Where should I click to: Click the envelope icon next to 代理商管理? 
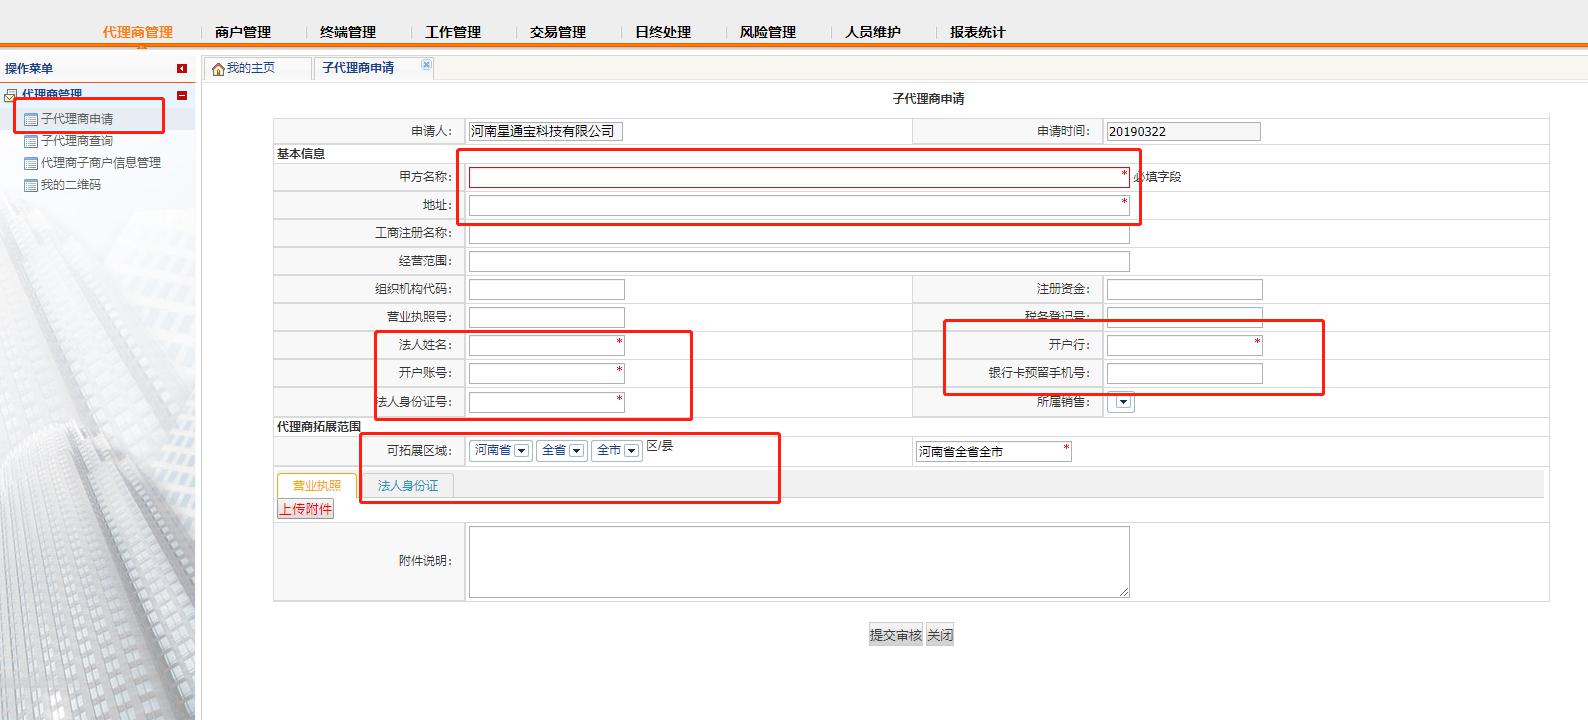(10, 96)
